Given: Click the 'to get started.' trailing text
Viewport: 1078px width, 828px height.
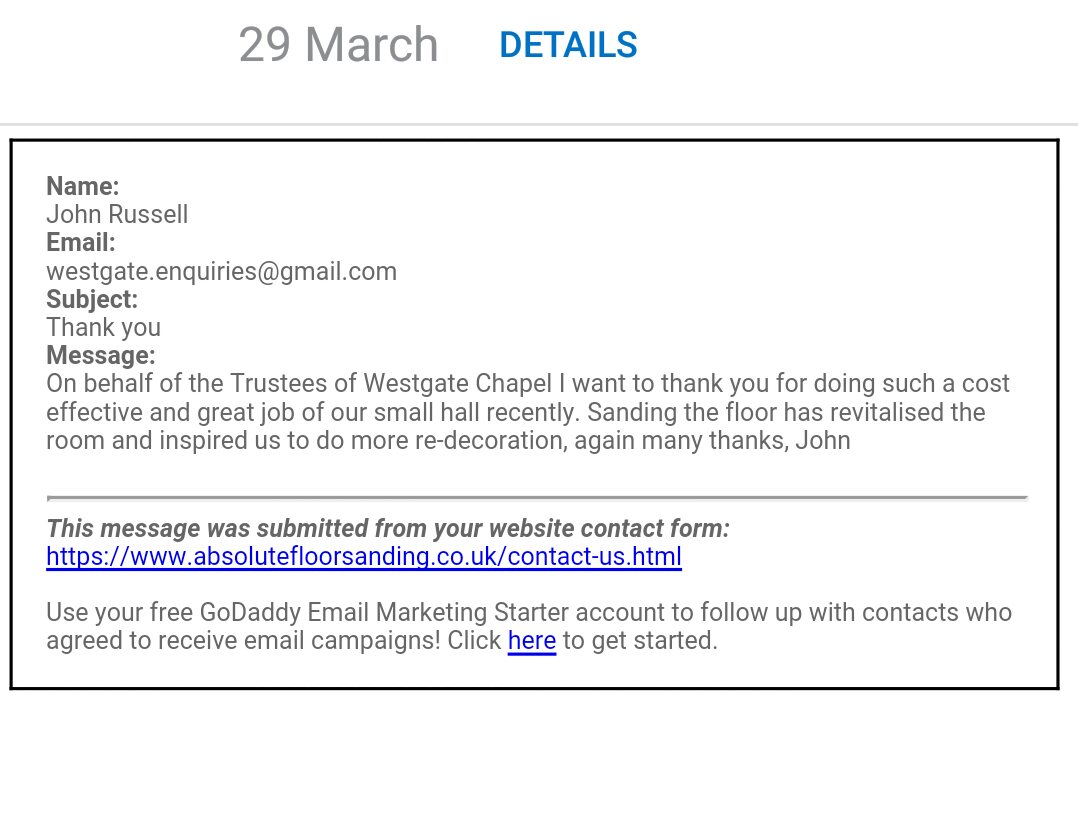Looking at the screenshot, I should 640,641.
